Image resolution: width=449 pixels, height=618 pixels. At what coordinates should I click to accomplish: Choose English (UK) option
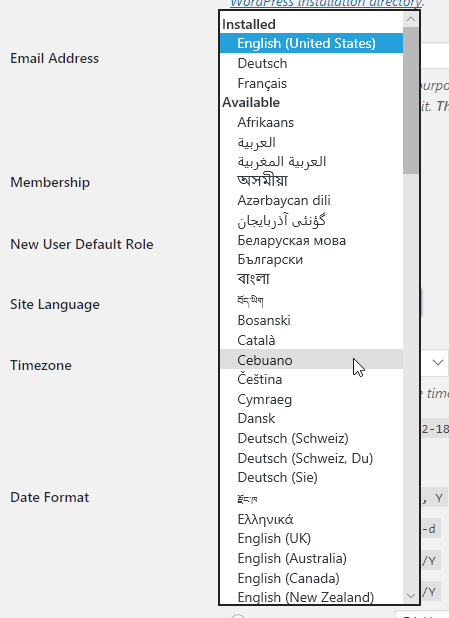tap(311, 538)
